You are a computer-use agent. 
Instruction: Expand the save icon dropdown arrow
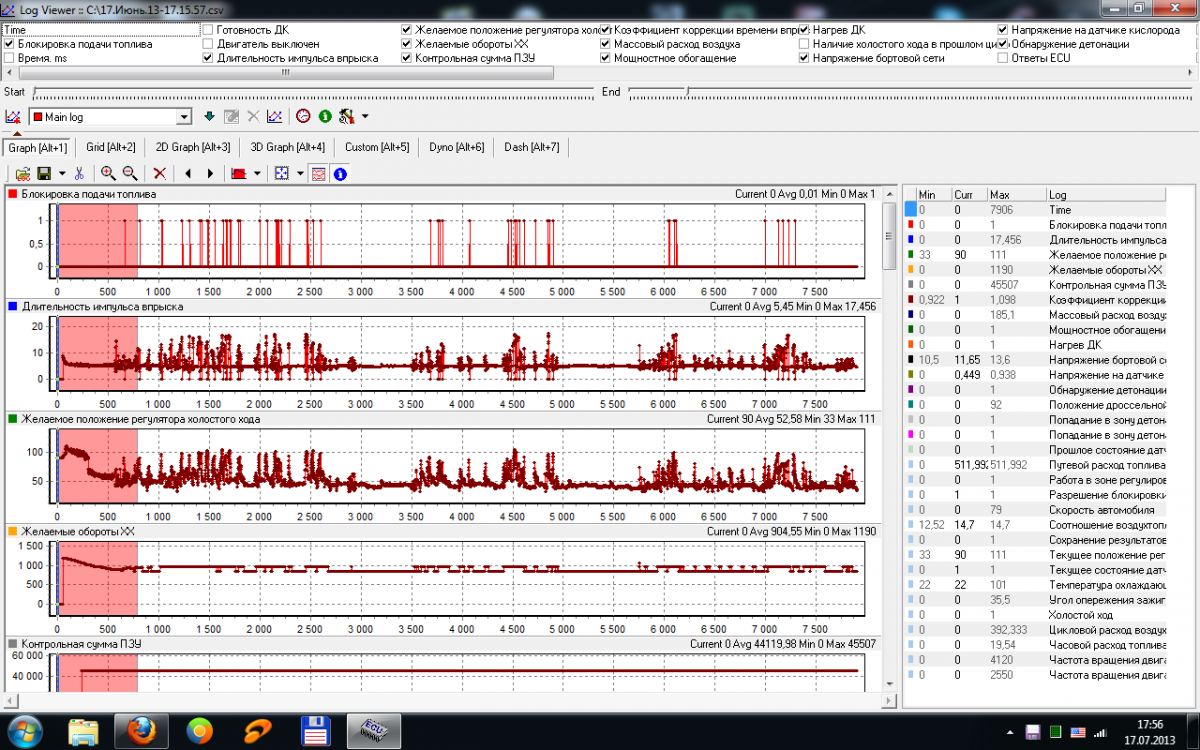point(62,173)
